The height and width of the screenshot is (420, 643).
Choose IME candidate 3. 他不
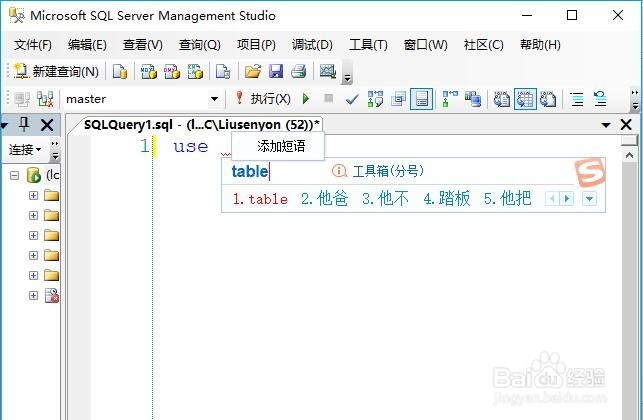coord(385,199)
